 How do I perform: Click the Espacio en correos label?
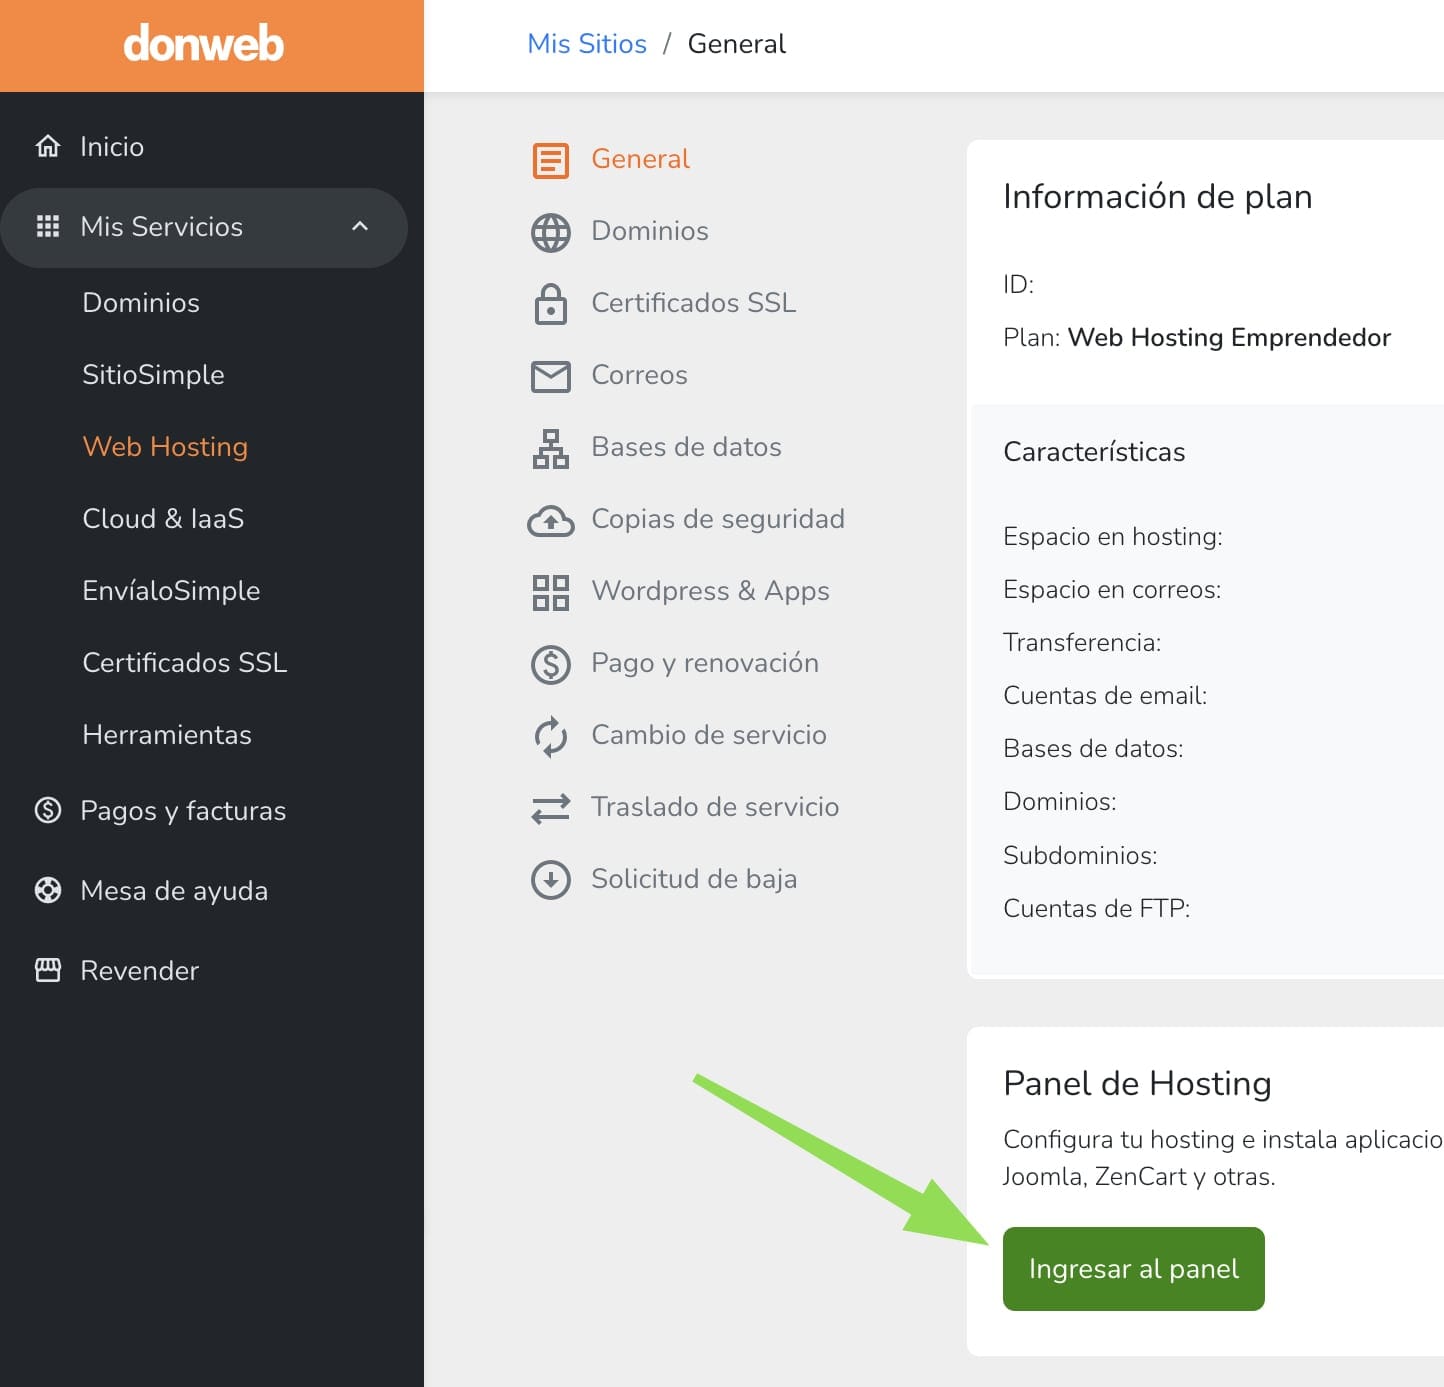(x=1112, y=590)
